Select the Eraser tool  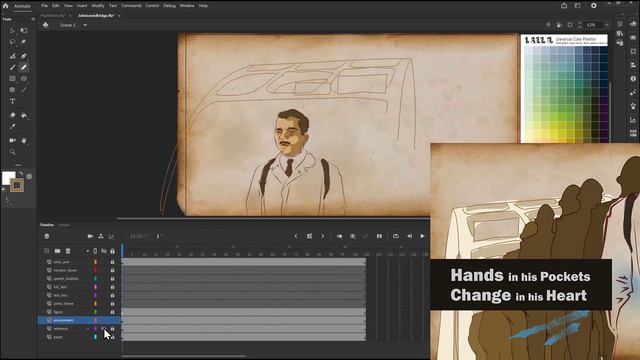pyautogui.click(x=12, y=116)
